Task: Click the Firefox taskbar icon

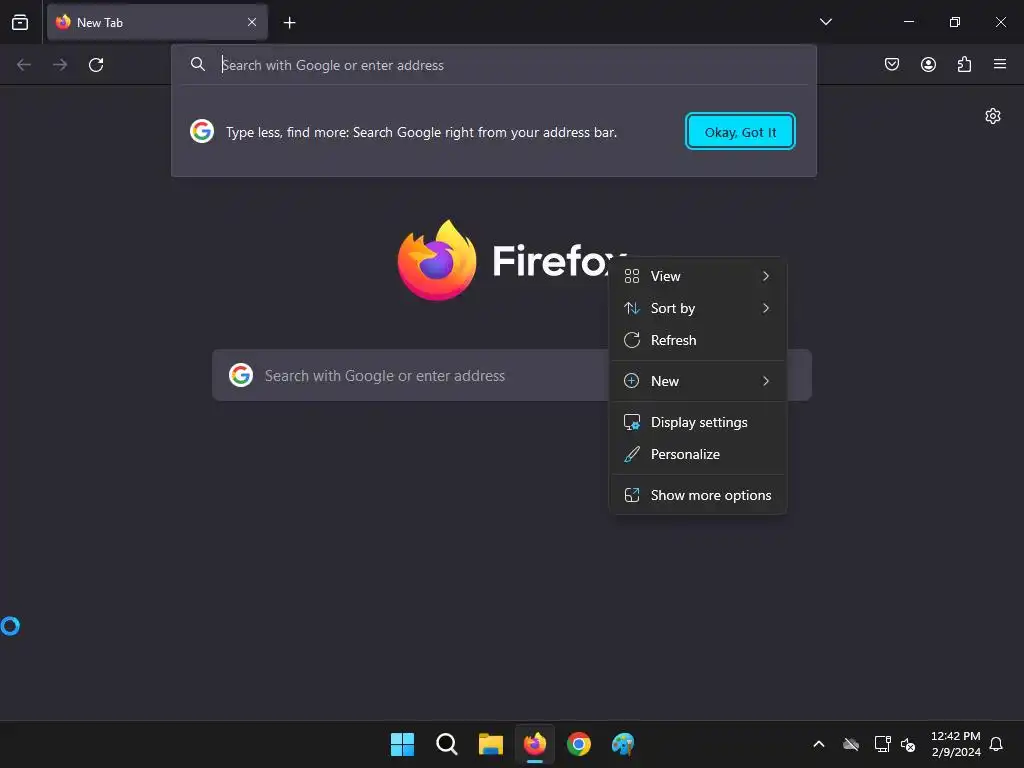Action: pyautogui.click(x=535, y=744)
